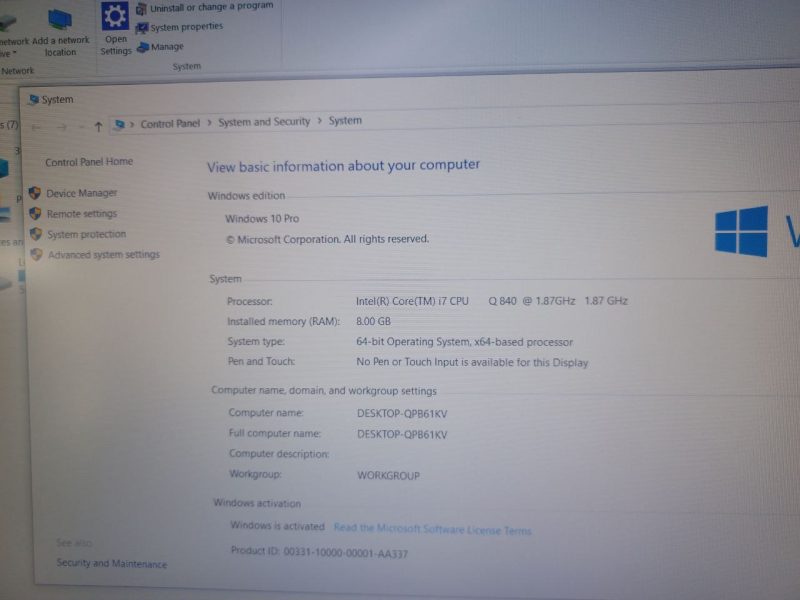Click the Device Manager shield icon
800x600 pixels.
[35, 193]
